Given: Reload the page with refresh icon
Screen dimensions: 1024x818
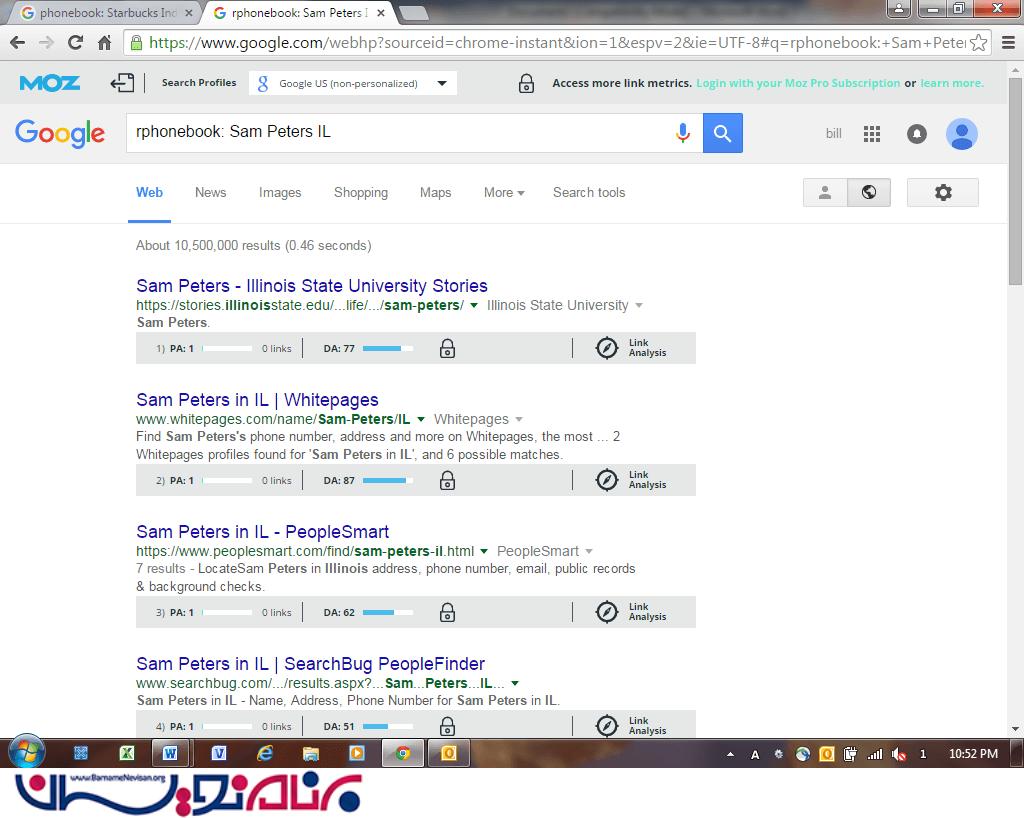Looking at the screenshot, I should pyautogui.click(x=76, y=43).
